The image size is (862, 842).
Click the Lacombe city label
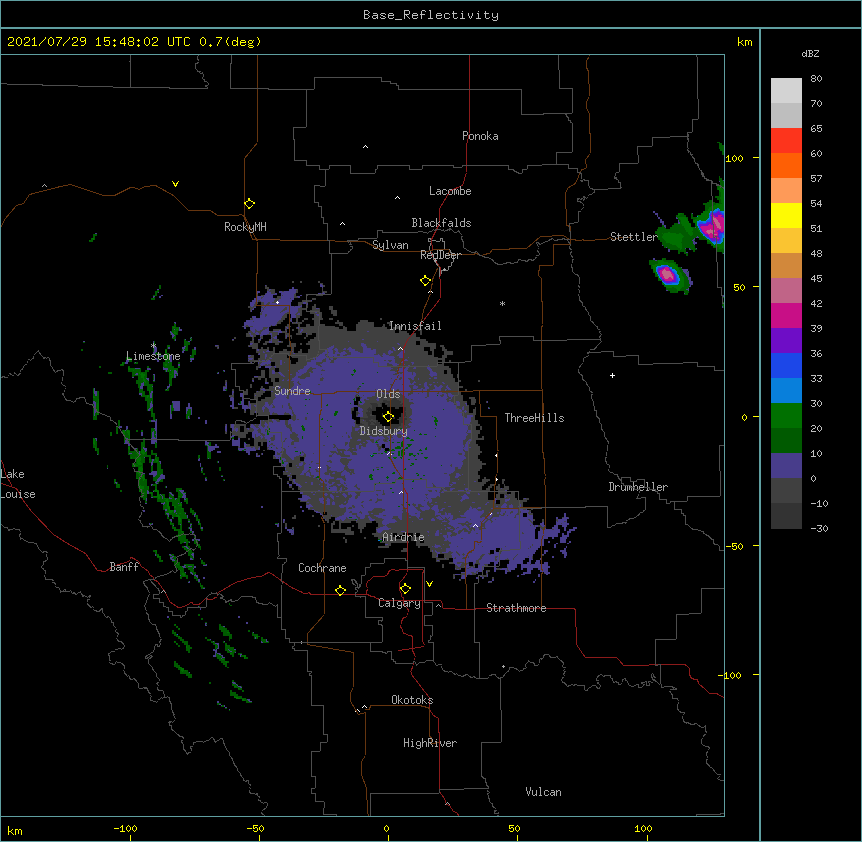450,191
